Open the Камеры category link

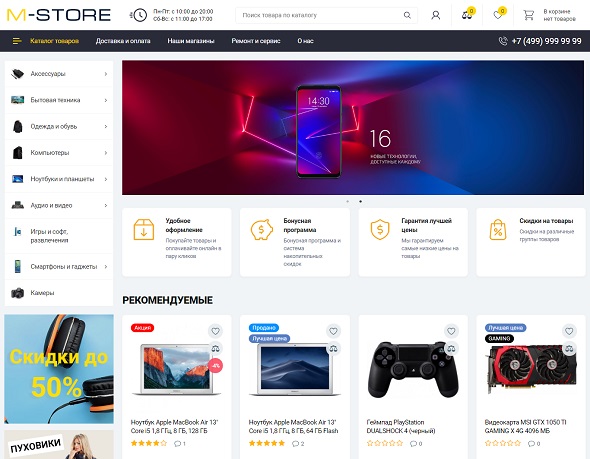(x=42, y=293)
